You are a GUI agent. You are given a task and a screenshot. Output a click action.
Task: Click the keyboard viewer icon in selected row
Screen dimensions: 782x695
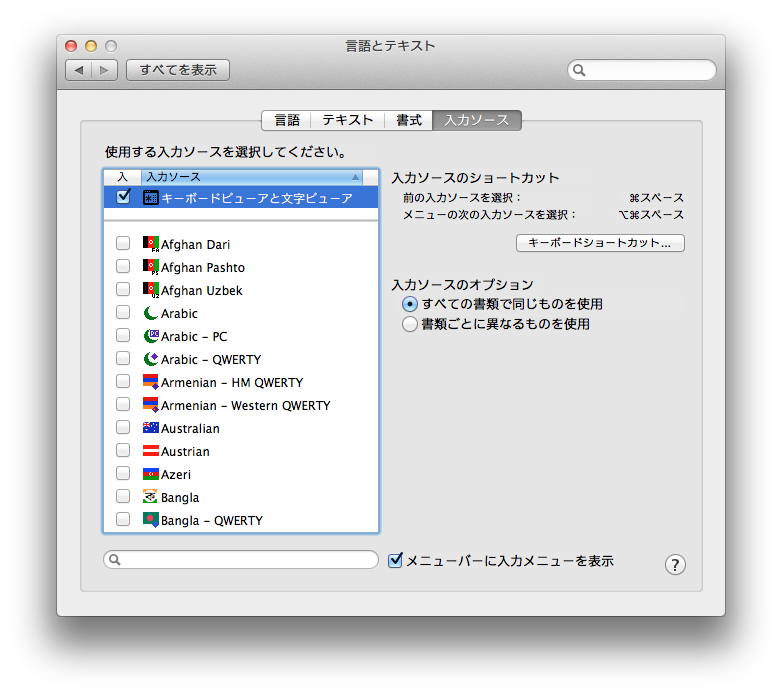[151, 197]
